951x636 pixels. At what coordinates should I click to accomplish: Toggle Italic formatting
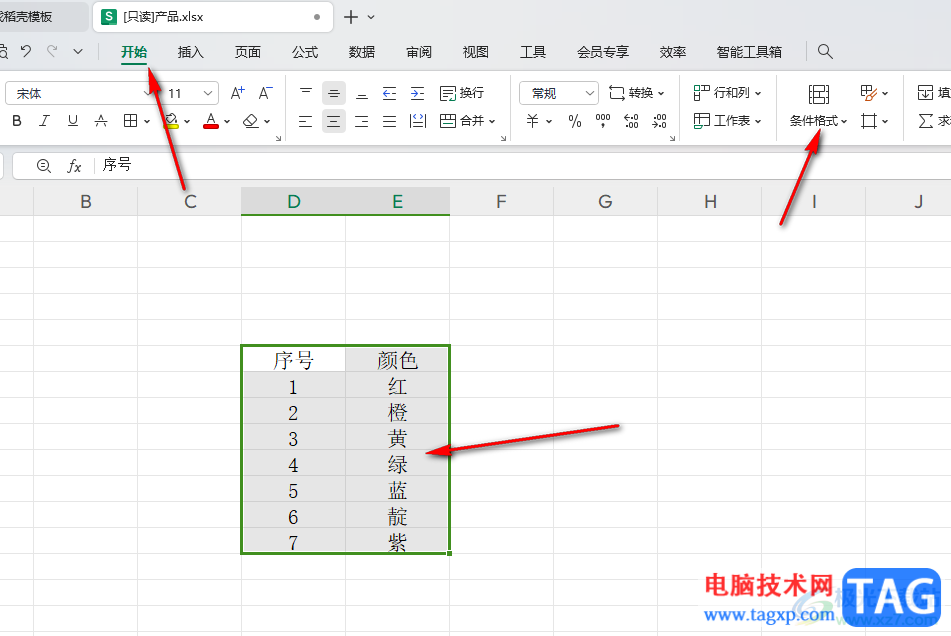[x=44, y=121]
